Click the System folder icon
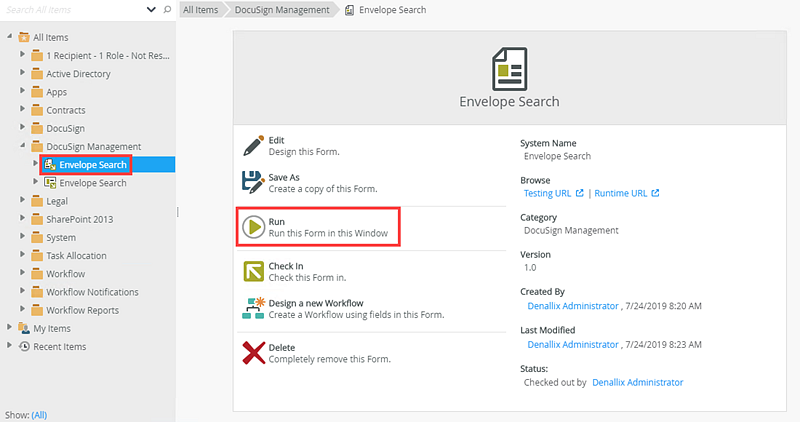800x422 pixels. (37, 238)
